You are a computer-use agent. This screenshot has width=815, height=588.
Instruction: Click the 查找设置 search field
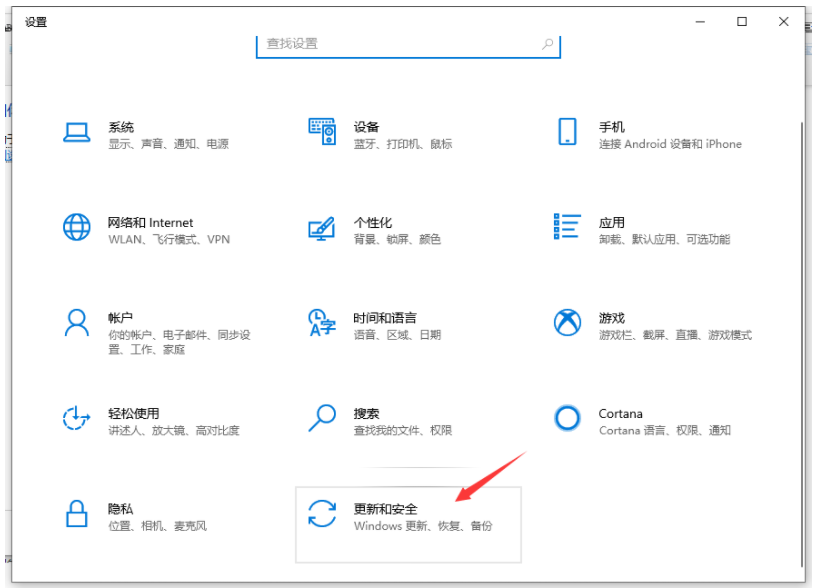click(x=400, y=44)
